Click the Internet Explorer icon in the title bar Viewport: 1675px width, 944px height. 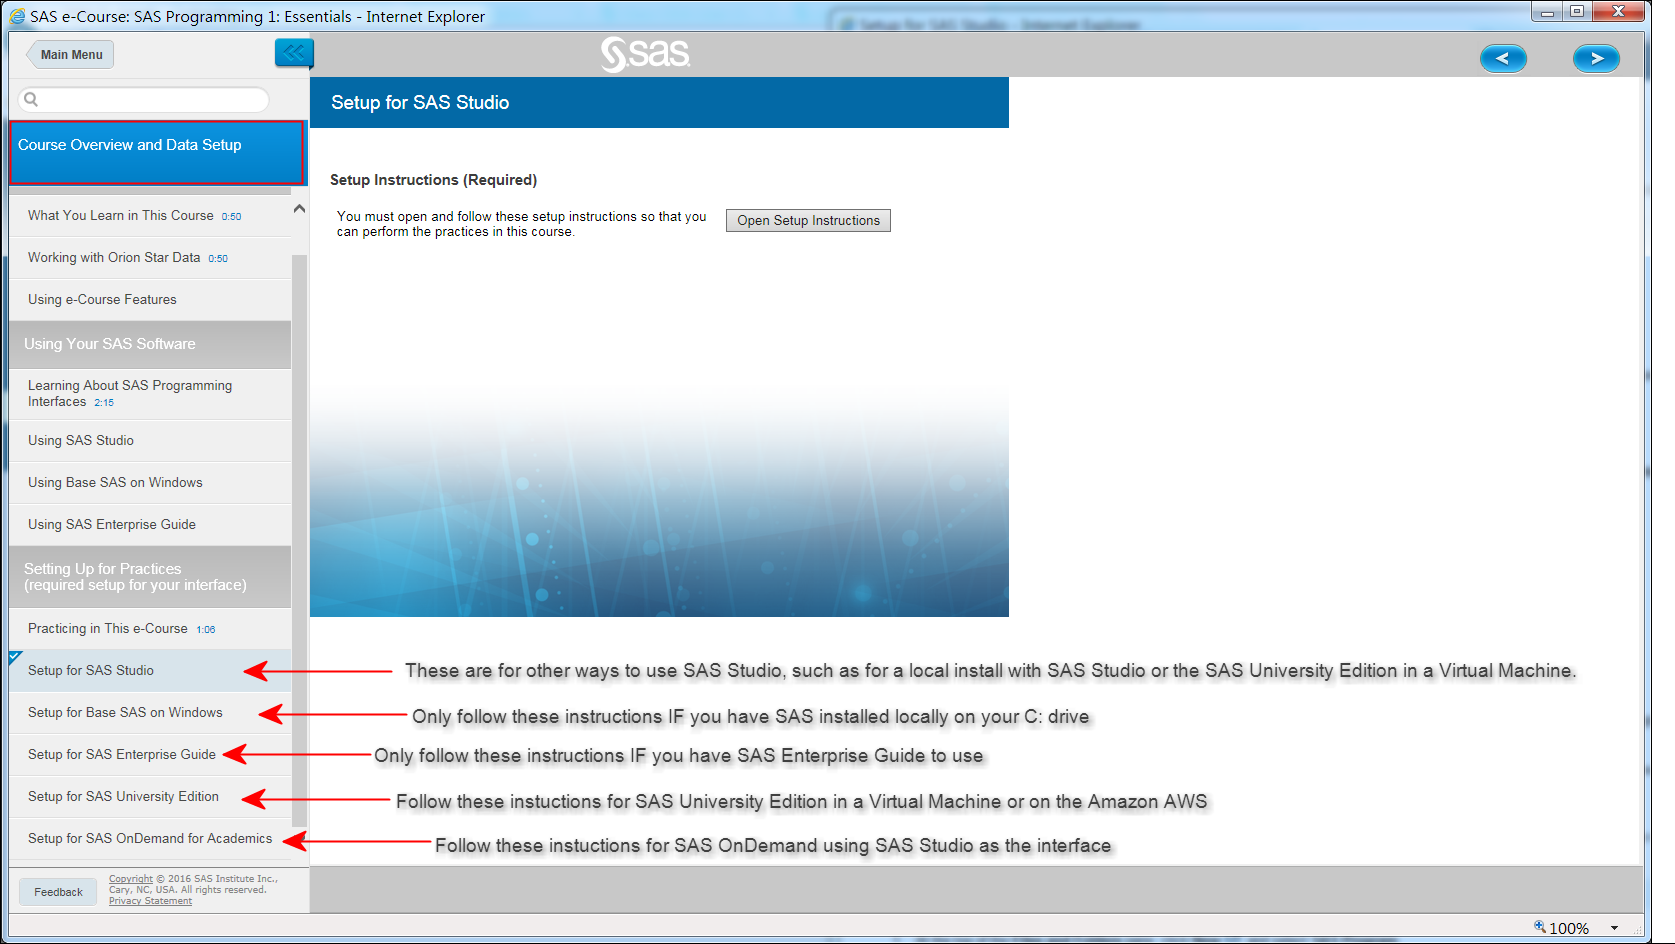pyautogui.click(x=15, y=16)
